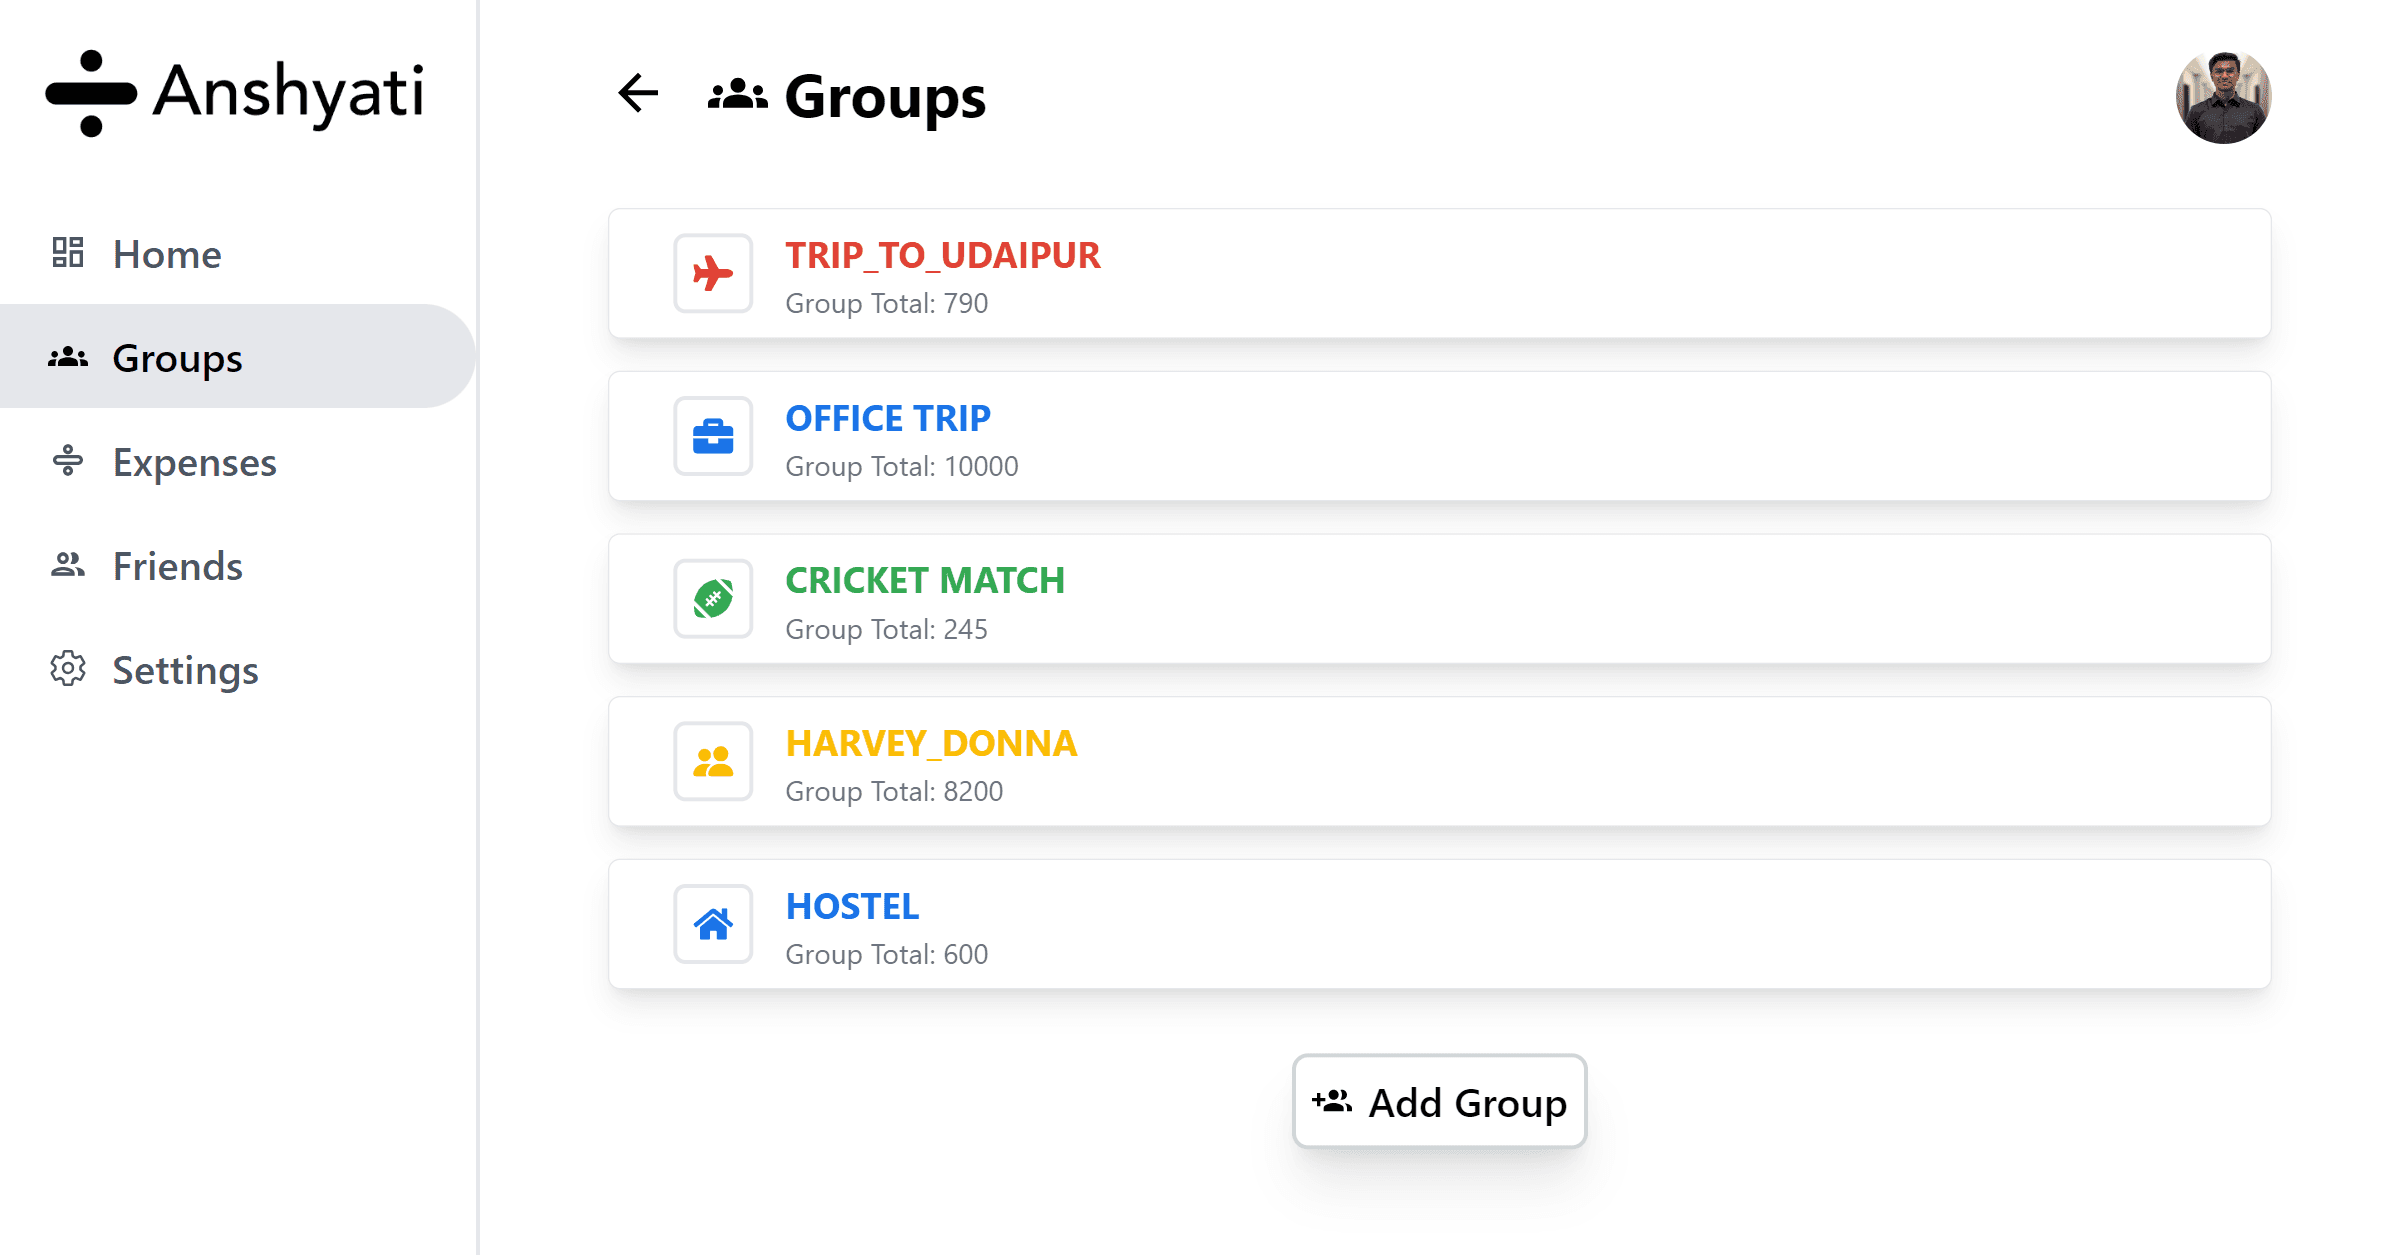
Task: Click the airplane icon for TRIP_TO_UDAIPUR
Action: 713,273
